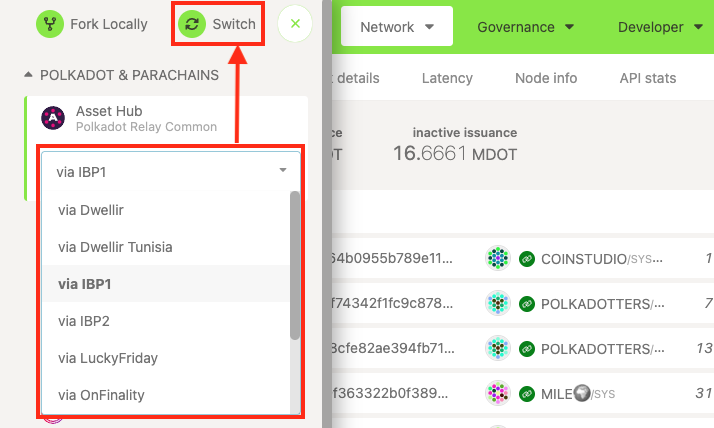Click the Switch refresh icon
The height and width of the screenshot is (428, 714).
(192, 24)
